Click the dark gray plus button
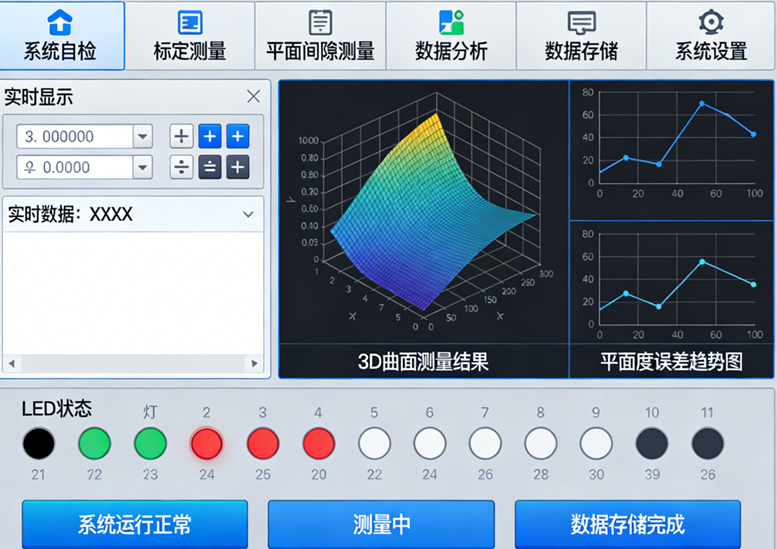 237,167
